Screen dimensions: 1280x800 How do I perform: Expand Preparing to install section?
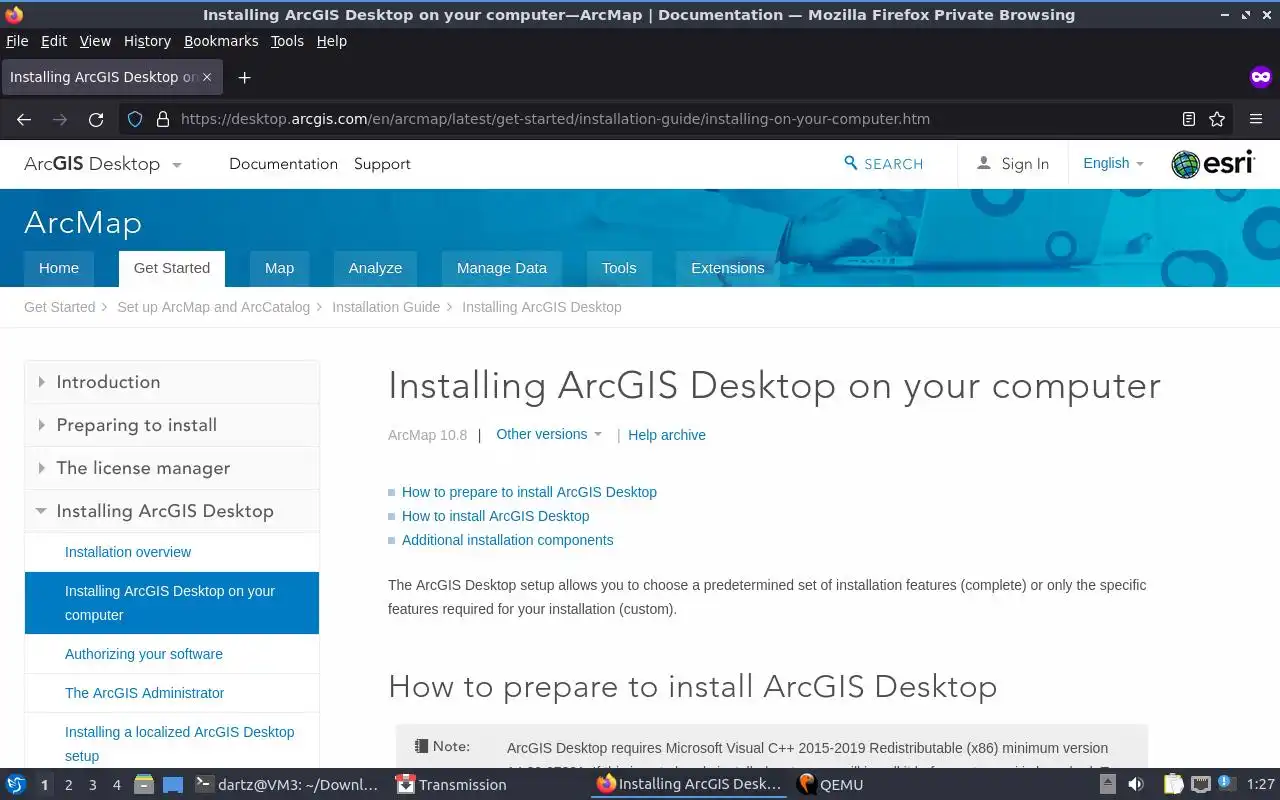[172, 425]
